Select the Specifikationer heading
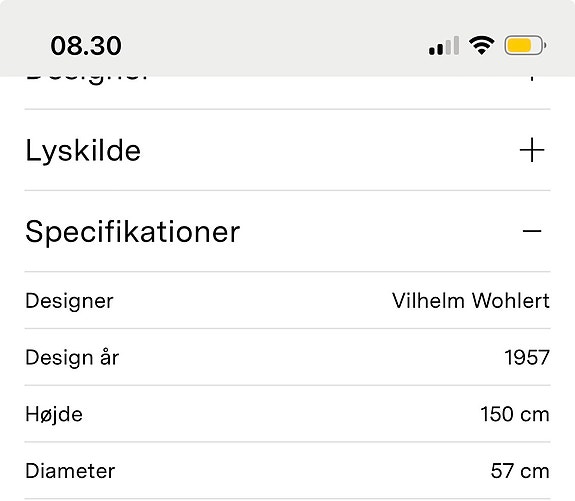 coord(132,232)
